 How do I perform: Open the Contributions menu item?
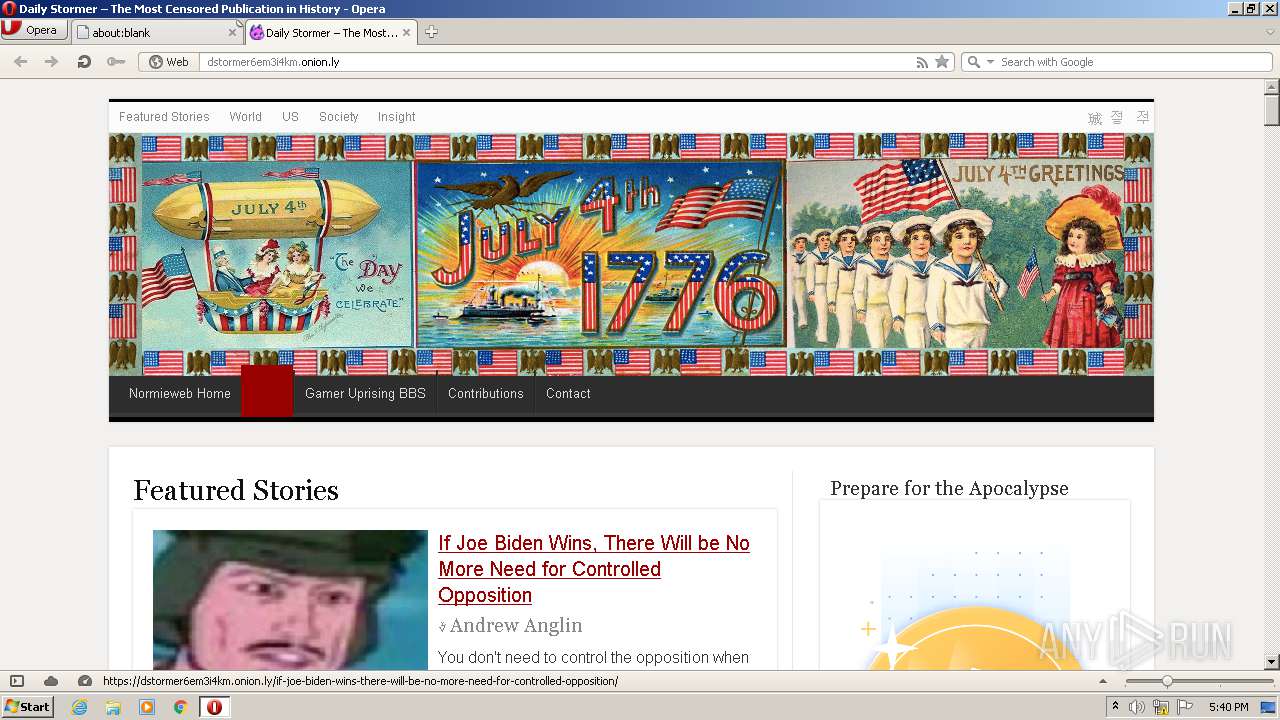tap(486, 394)
